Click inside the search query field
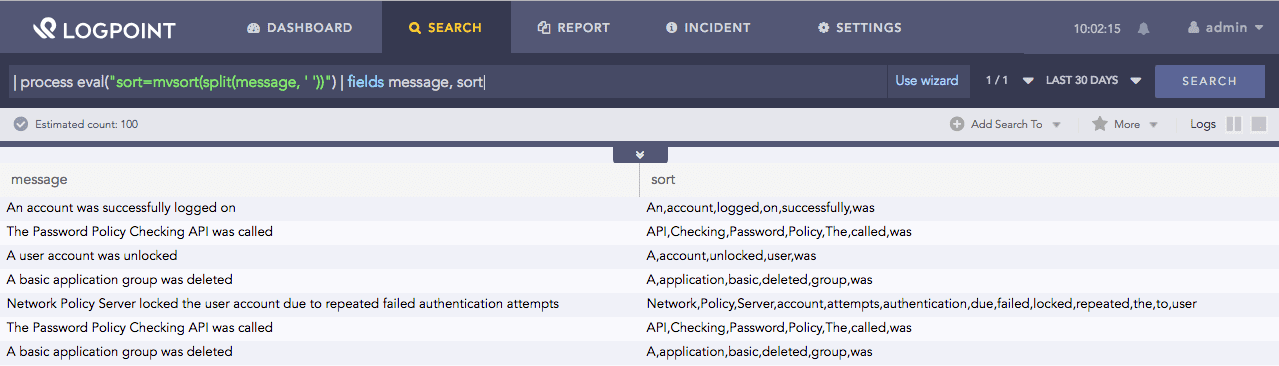Image resolution: width=1279 pixels, height=366 pixels. [447, 81]
